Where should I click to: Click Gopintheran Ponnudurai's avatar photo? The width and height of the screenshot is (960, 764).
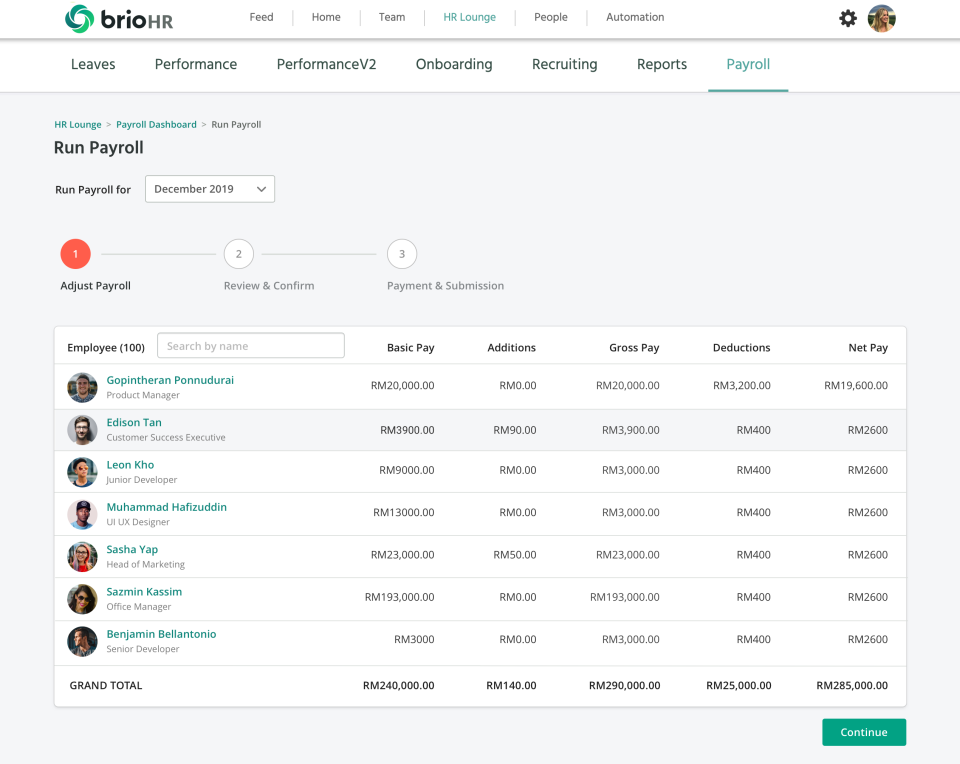point(82,387)
